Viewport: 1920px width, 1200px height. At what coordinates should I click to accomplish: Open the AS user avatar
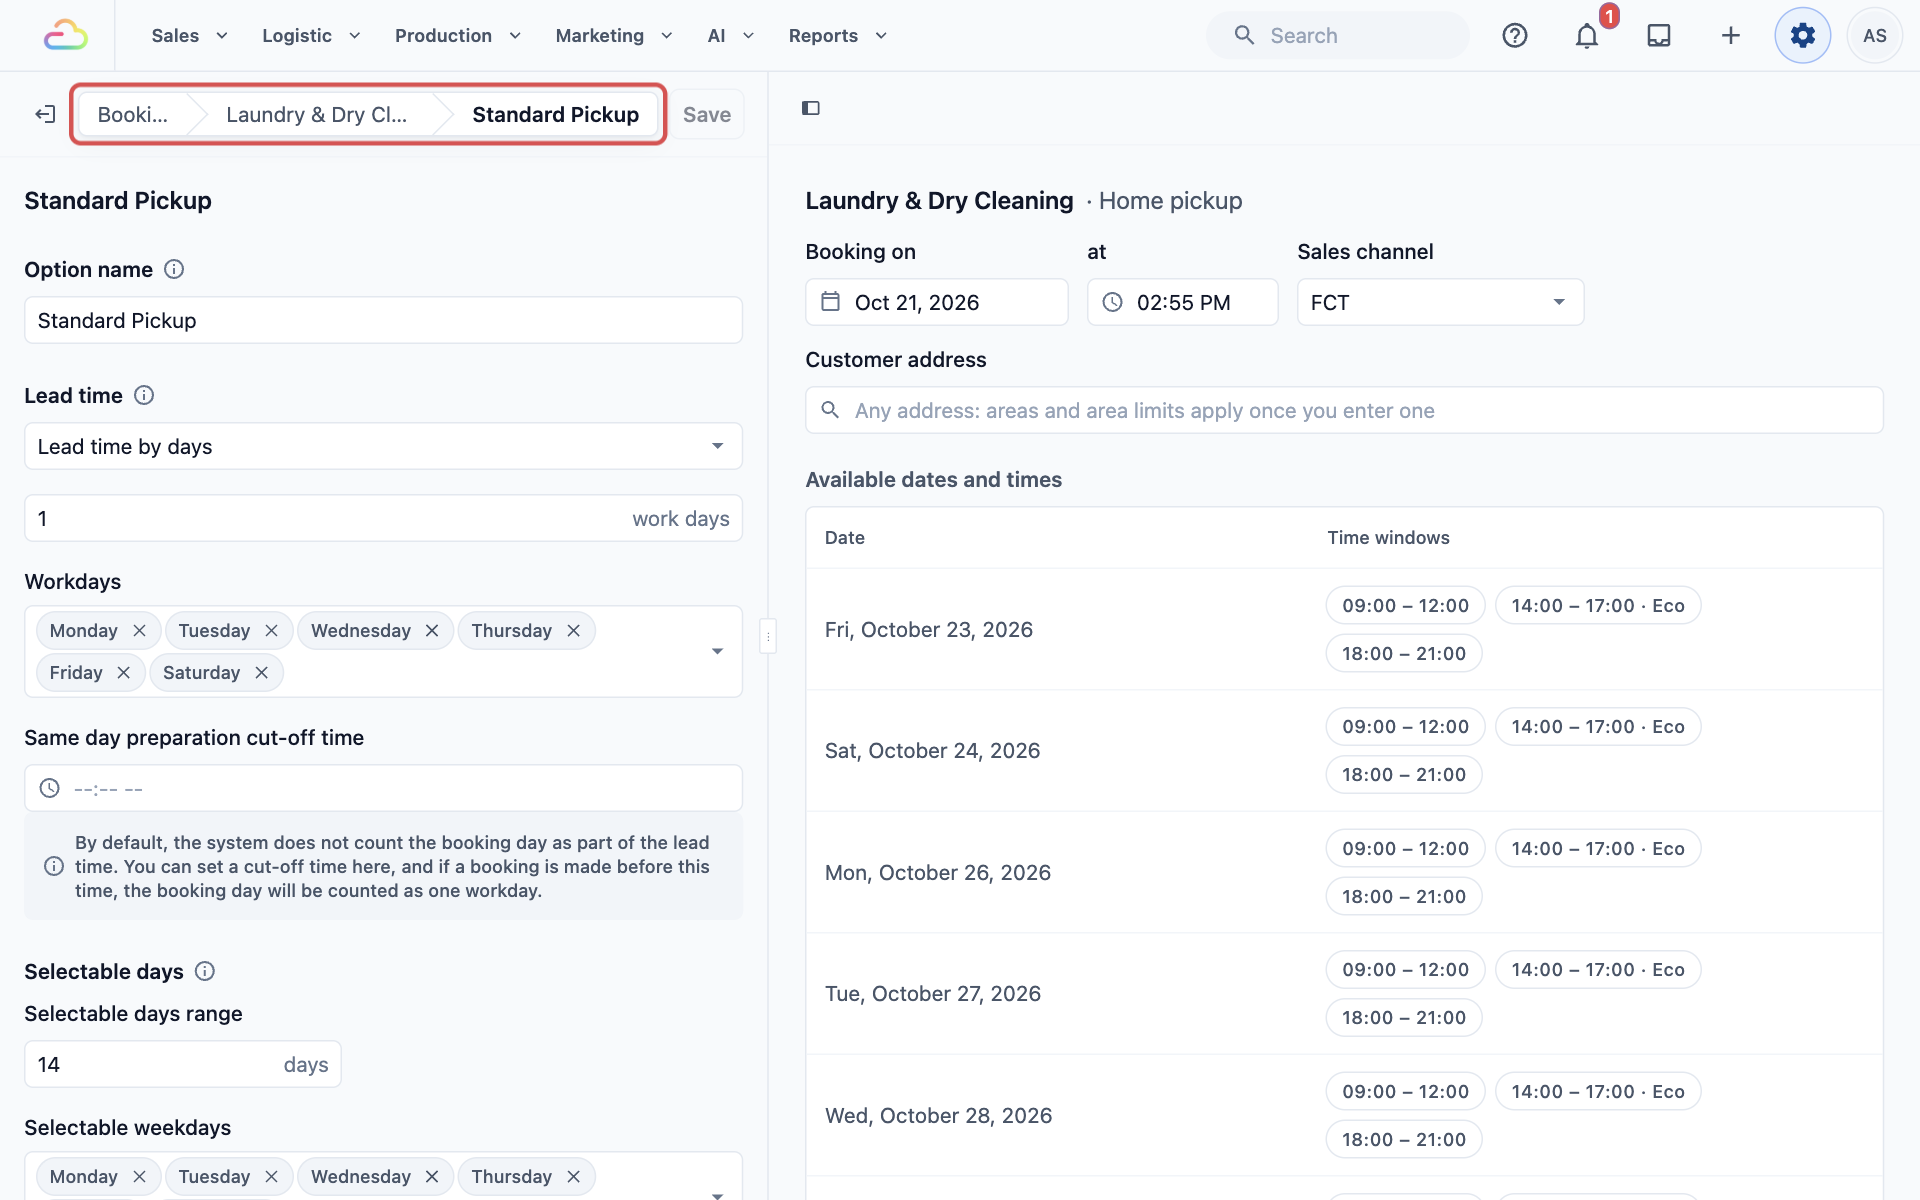click(x=1875, y=35)
